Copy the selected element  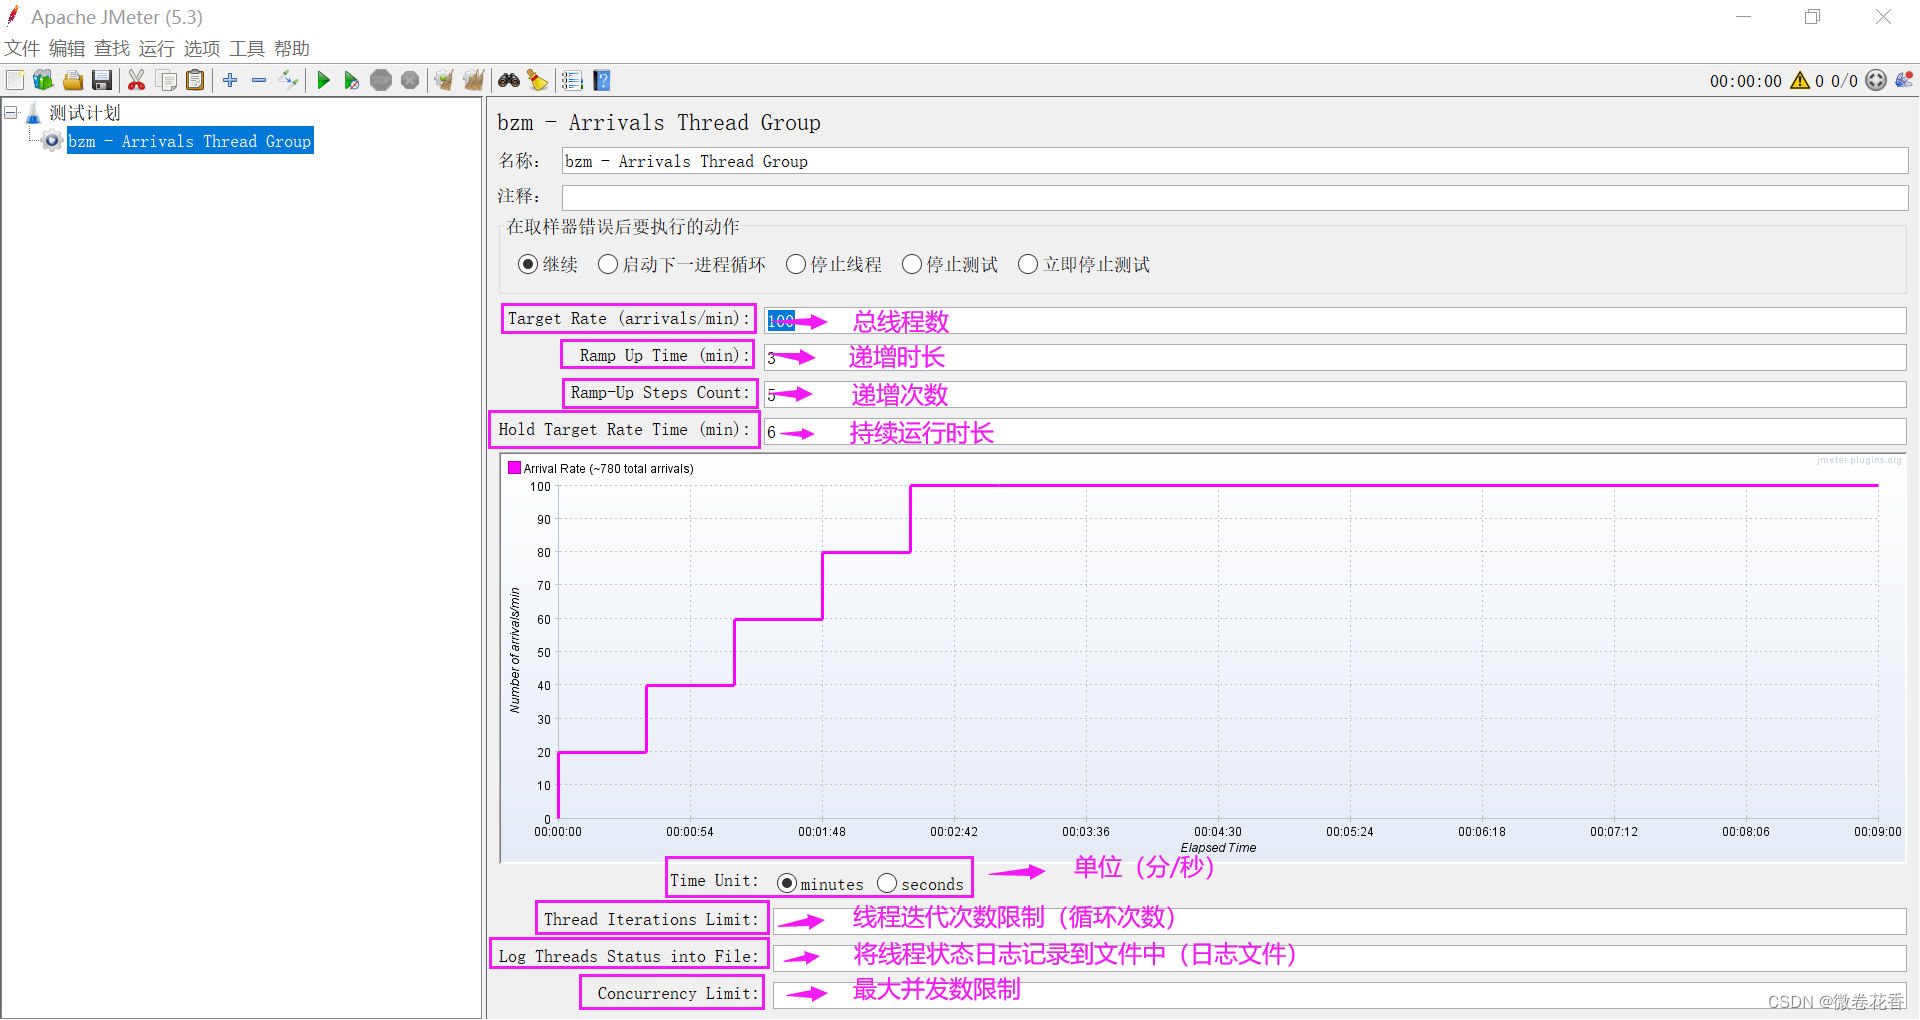click(x=167, y=80)
